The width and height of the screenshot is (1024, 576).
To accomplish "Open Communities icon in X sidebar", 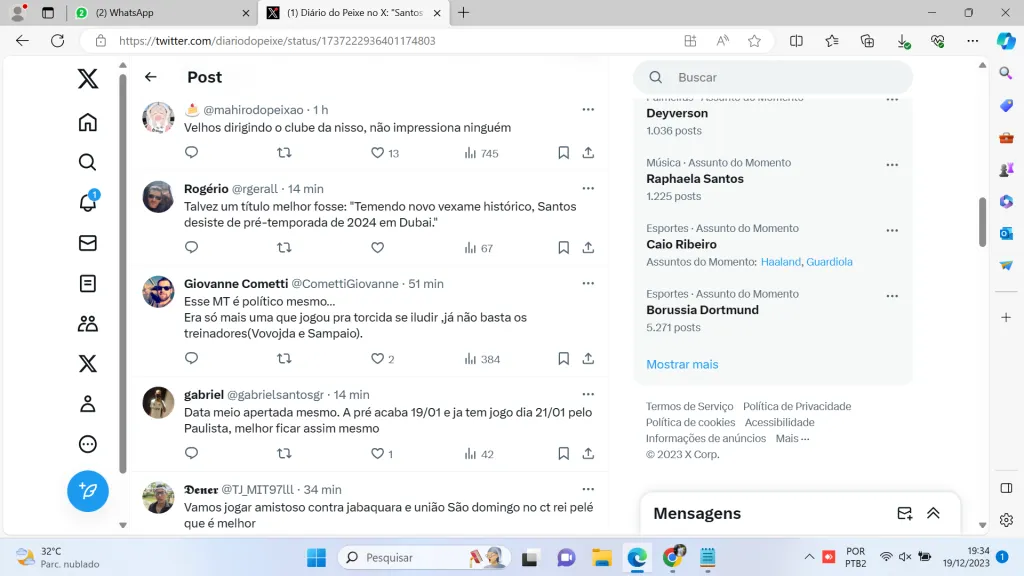I will click(88, 323).
